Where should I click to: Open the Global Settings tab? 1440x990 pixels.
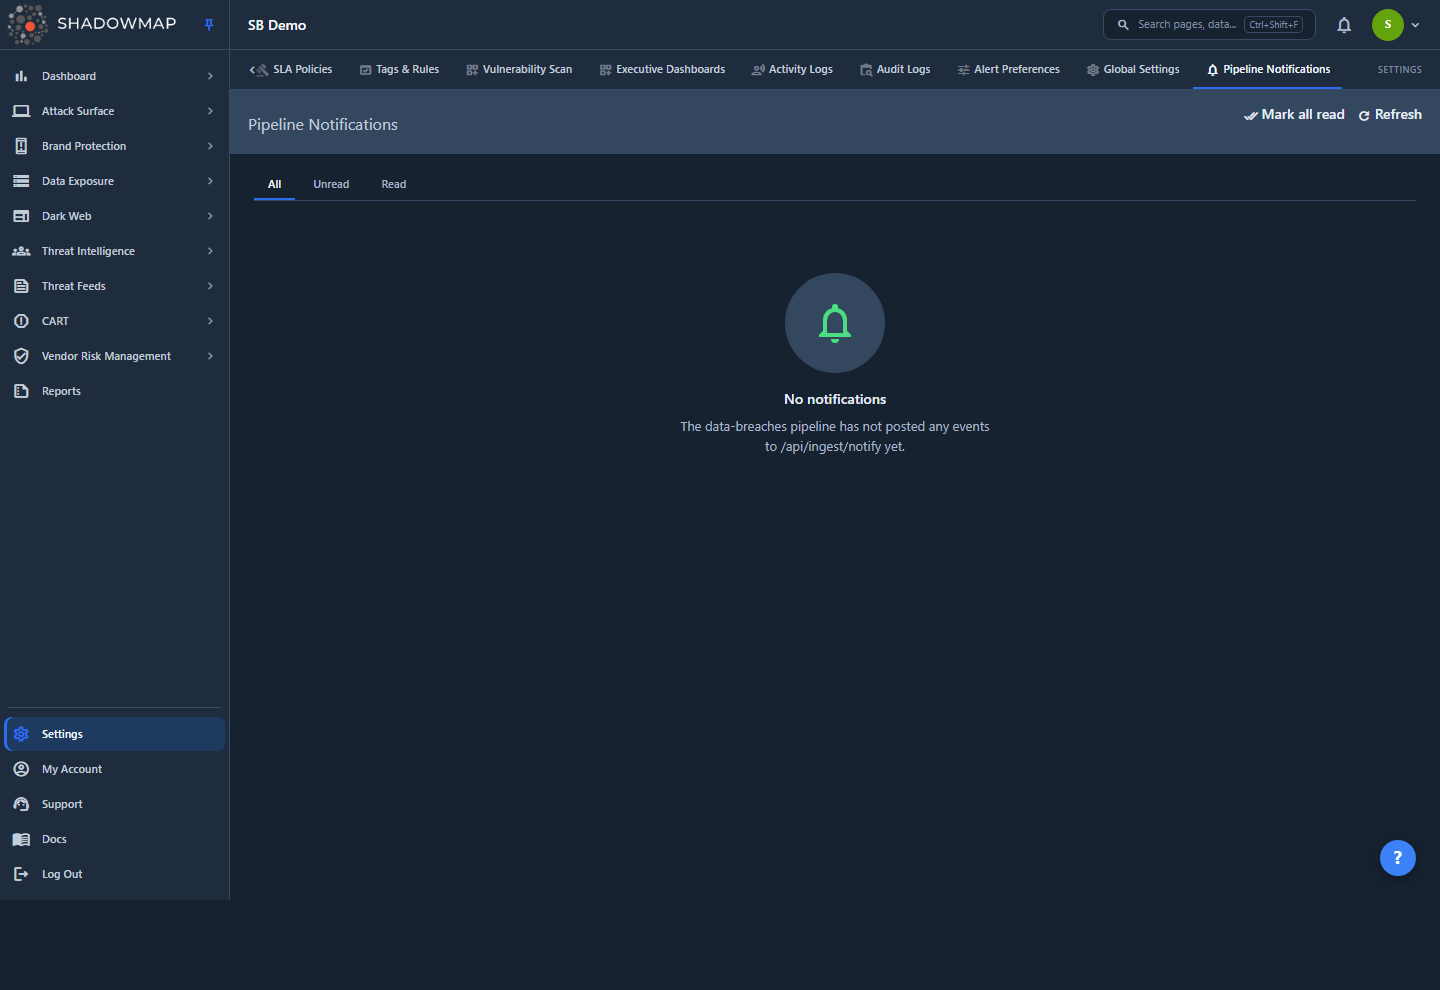pos(1133,70)
